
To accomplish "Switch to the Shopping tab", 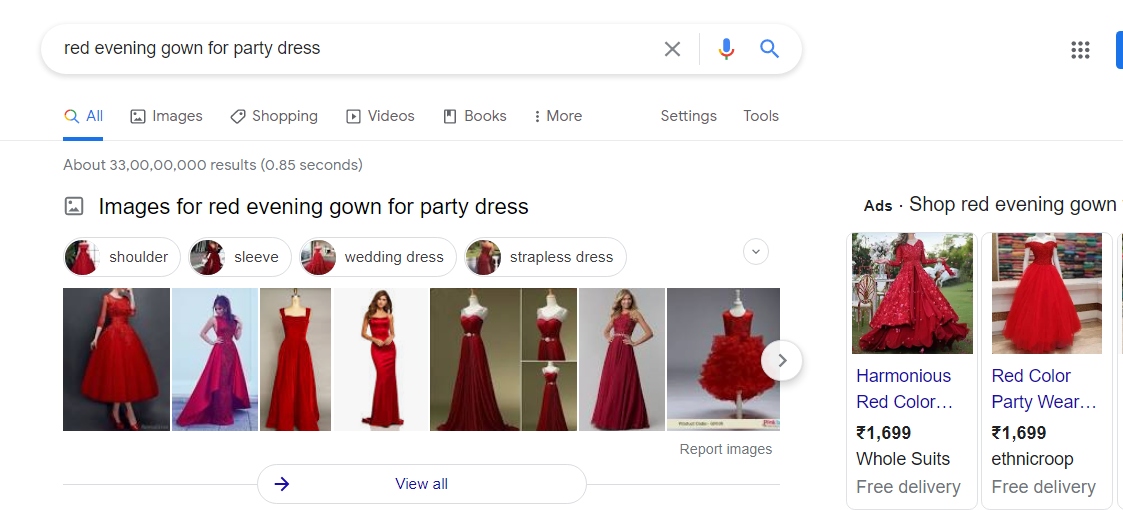I will tap(274, 116).
